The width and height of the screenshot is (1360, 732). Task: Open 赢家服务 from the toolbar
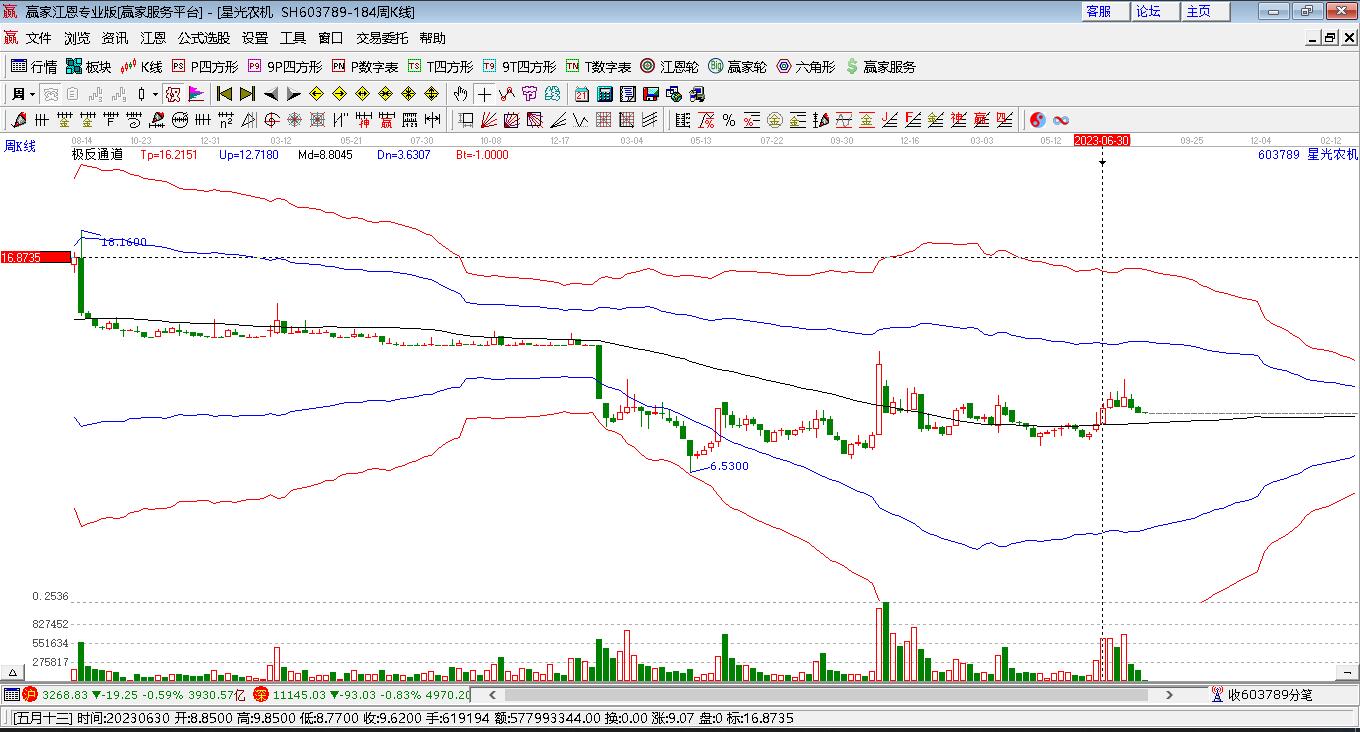pyautogui.click(x=881, y=67)
